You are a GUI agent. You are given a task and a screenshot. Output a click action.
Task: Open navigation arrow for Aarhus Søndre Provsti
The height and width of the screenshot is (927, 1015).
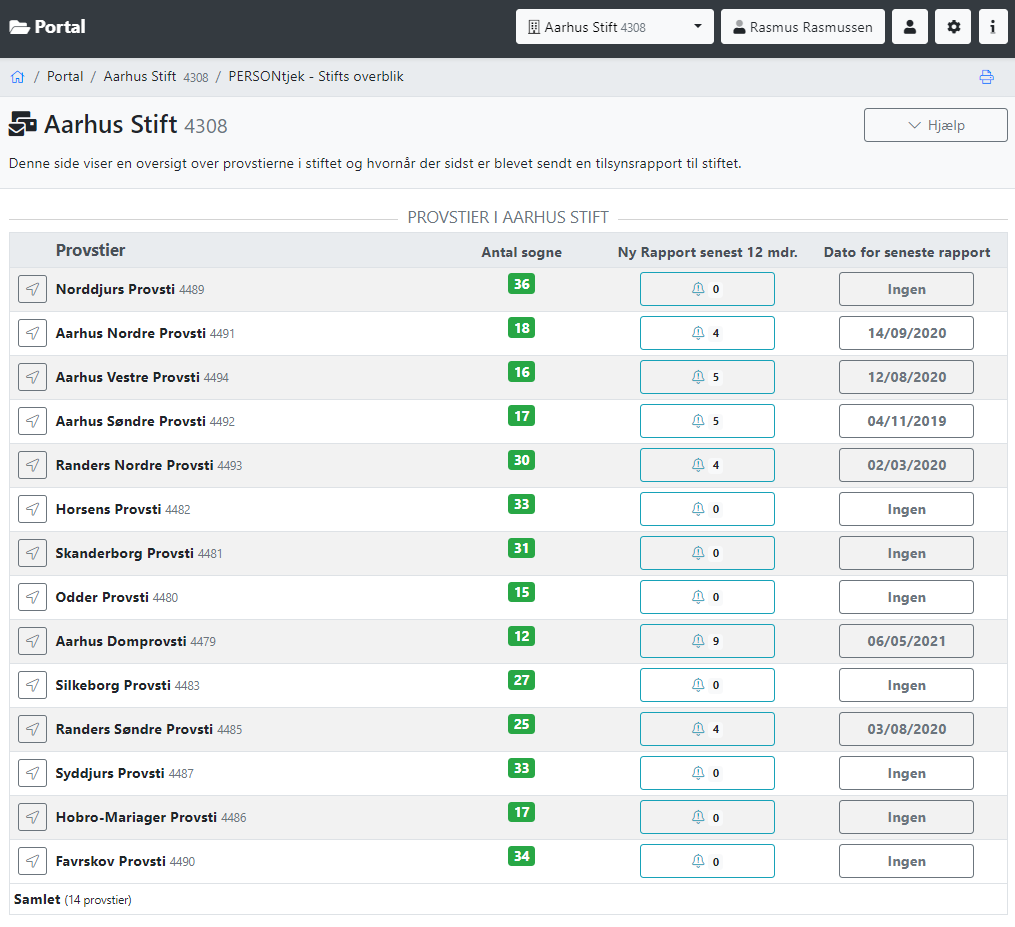[32, 421]
